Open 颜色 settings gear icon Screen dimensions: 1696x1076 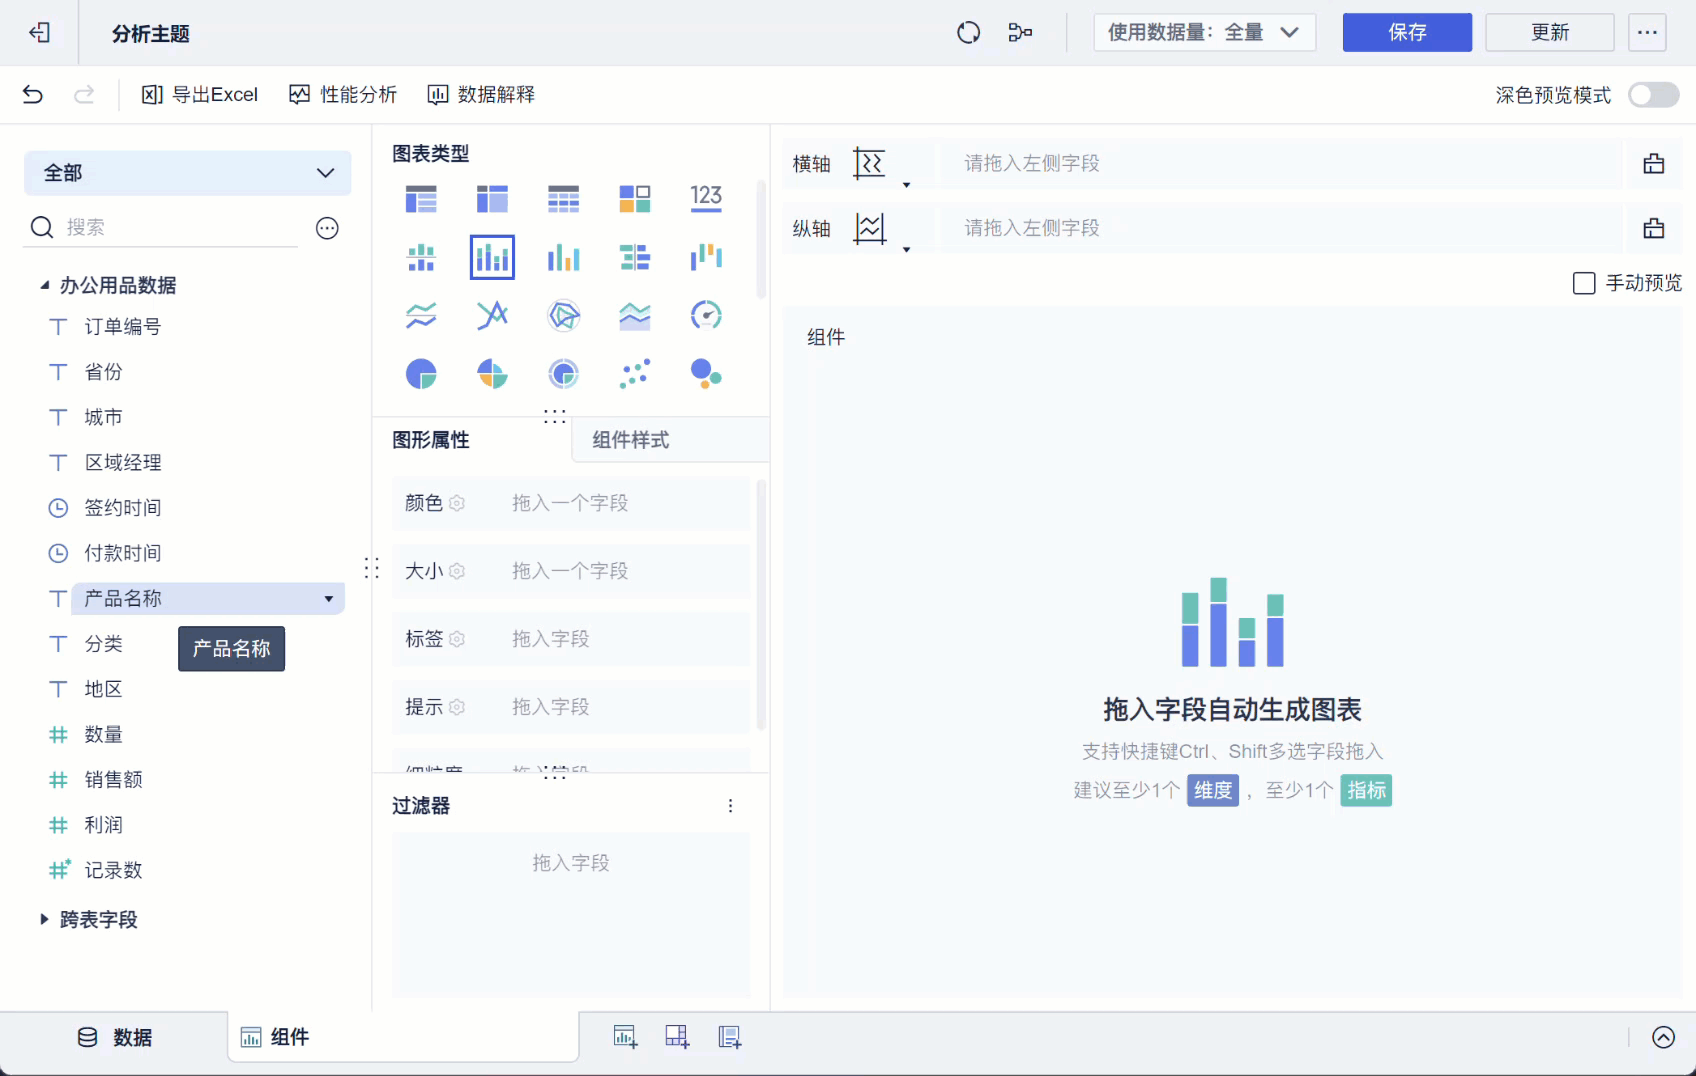click(457, 503)
